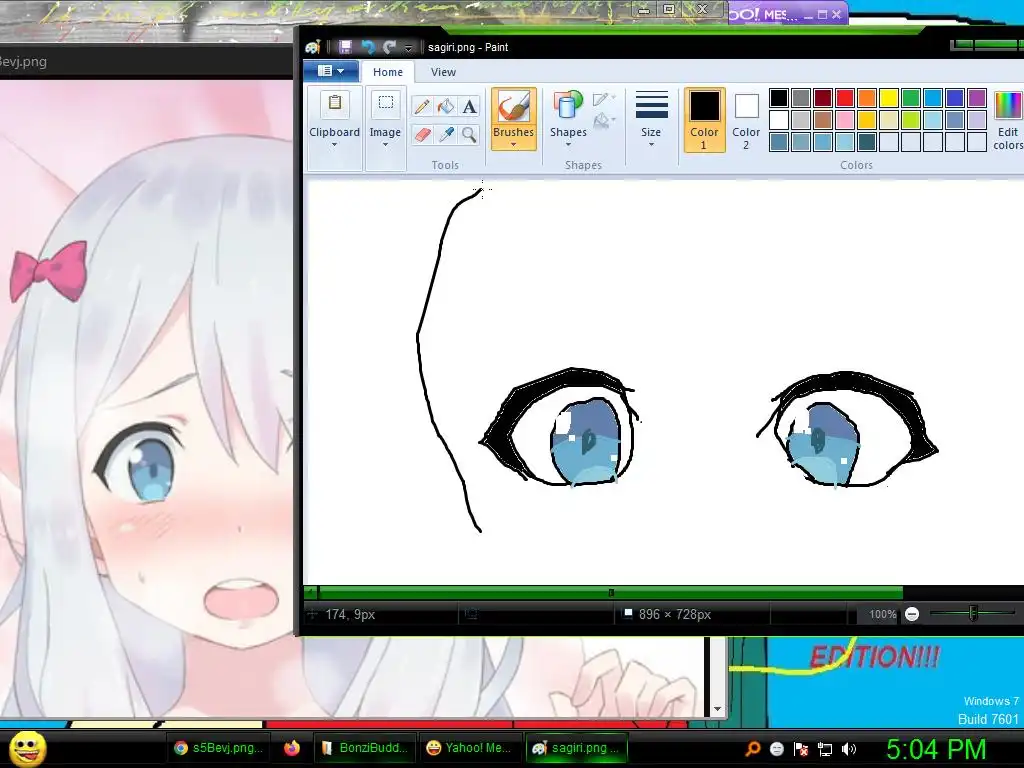Activate Color 2 selector

(746, 120)
